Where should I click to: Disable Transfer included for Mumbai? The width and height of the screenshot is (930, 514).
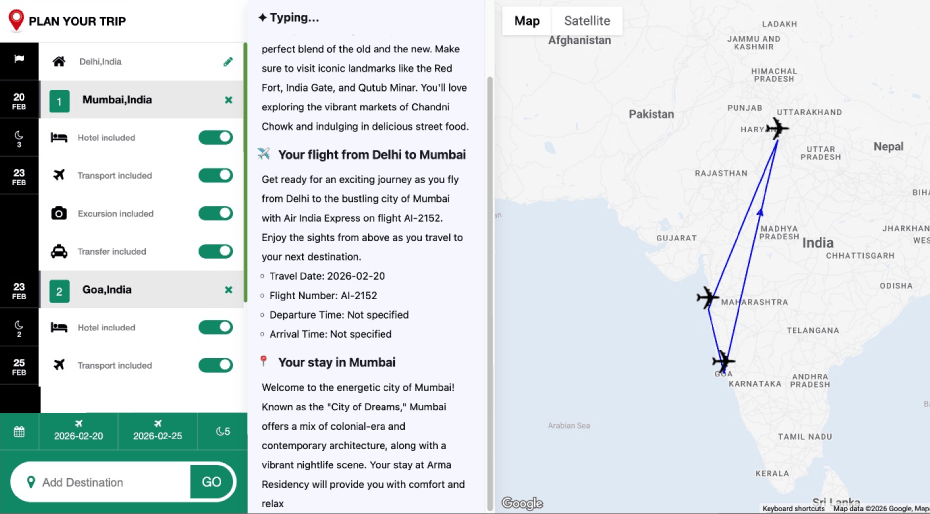click(215, 251)
